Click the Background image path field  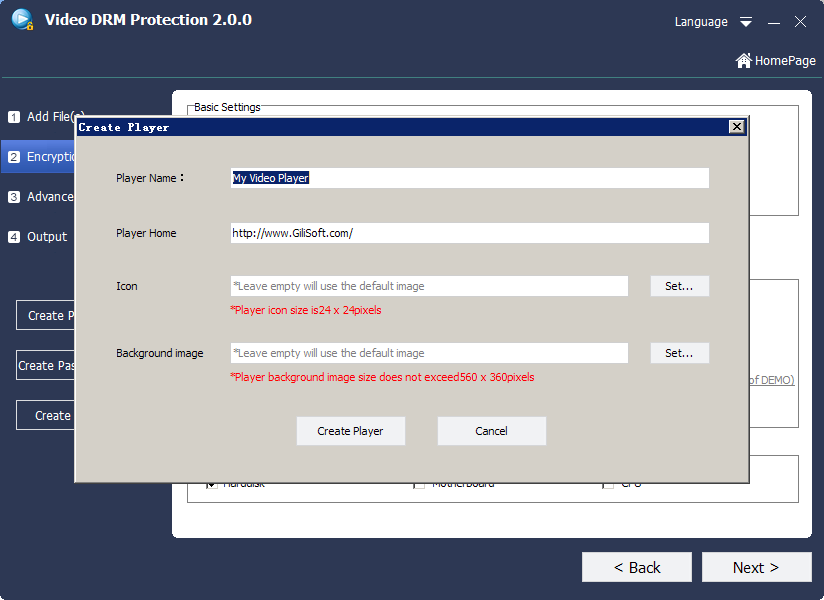coord(429,353)
